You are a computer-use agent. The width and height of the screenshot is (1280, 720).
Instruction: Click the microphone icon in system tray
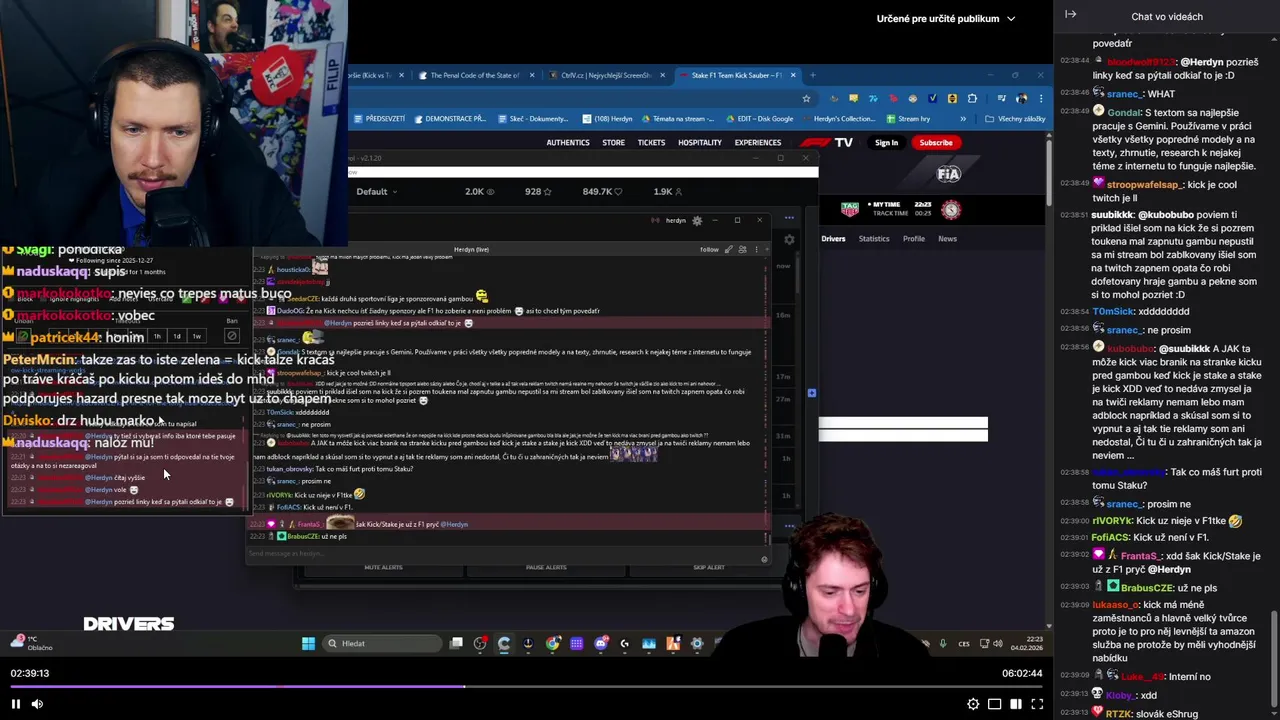pos(943,643)
